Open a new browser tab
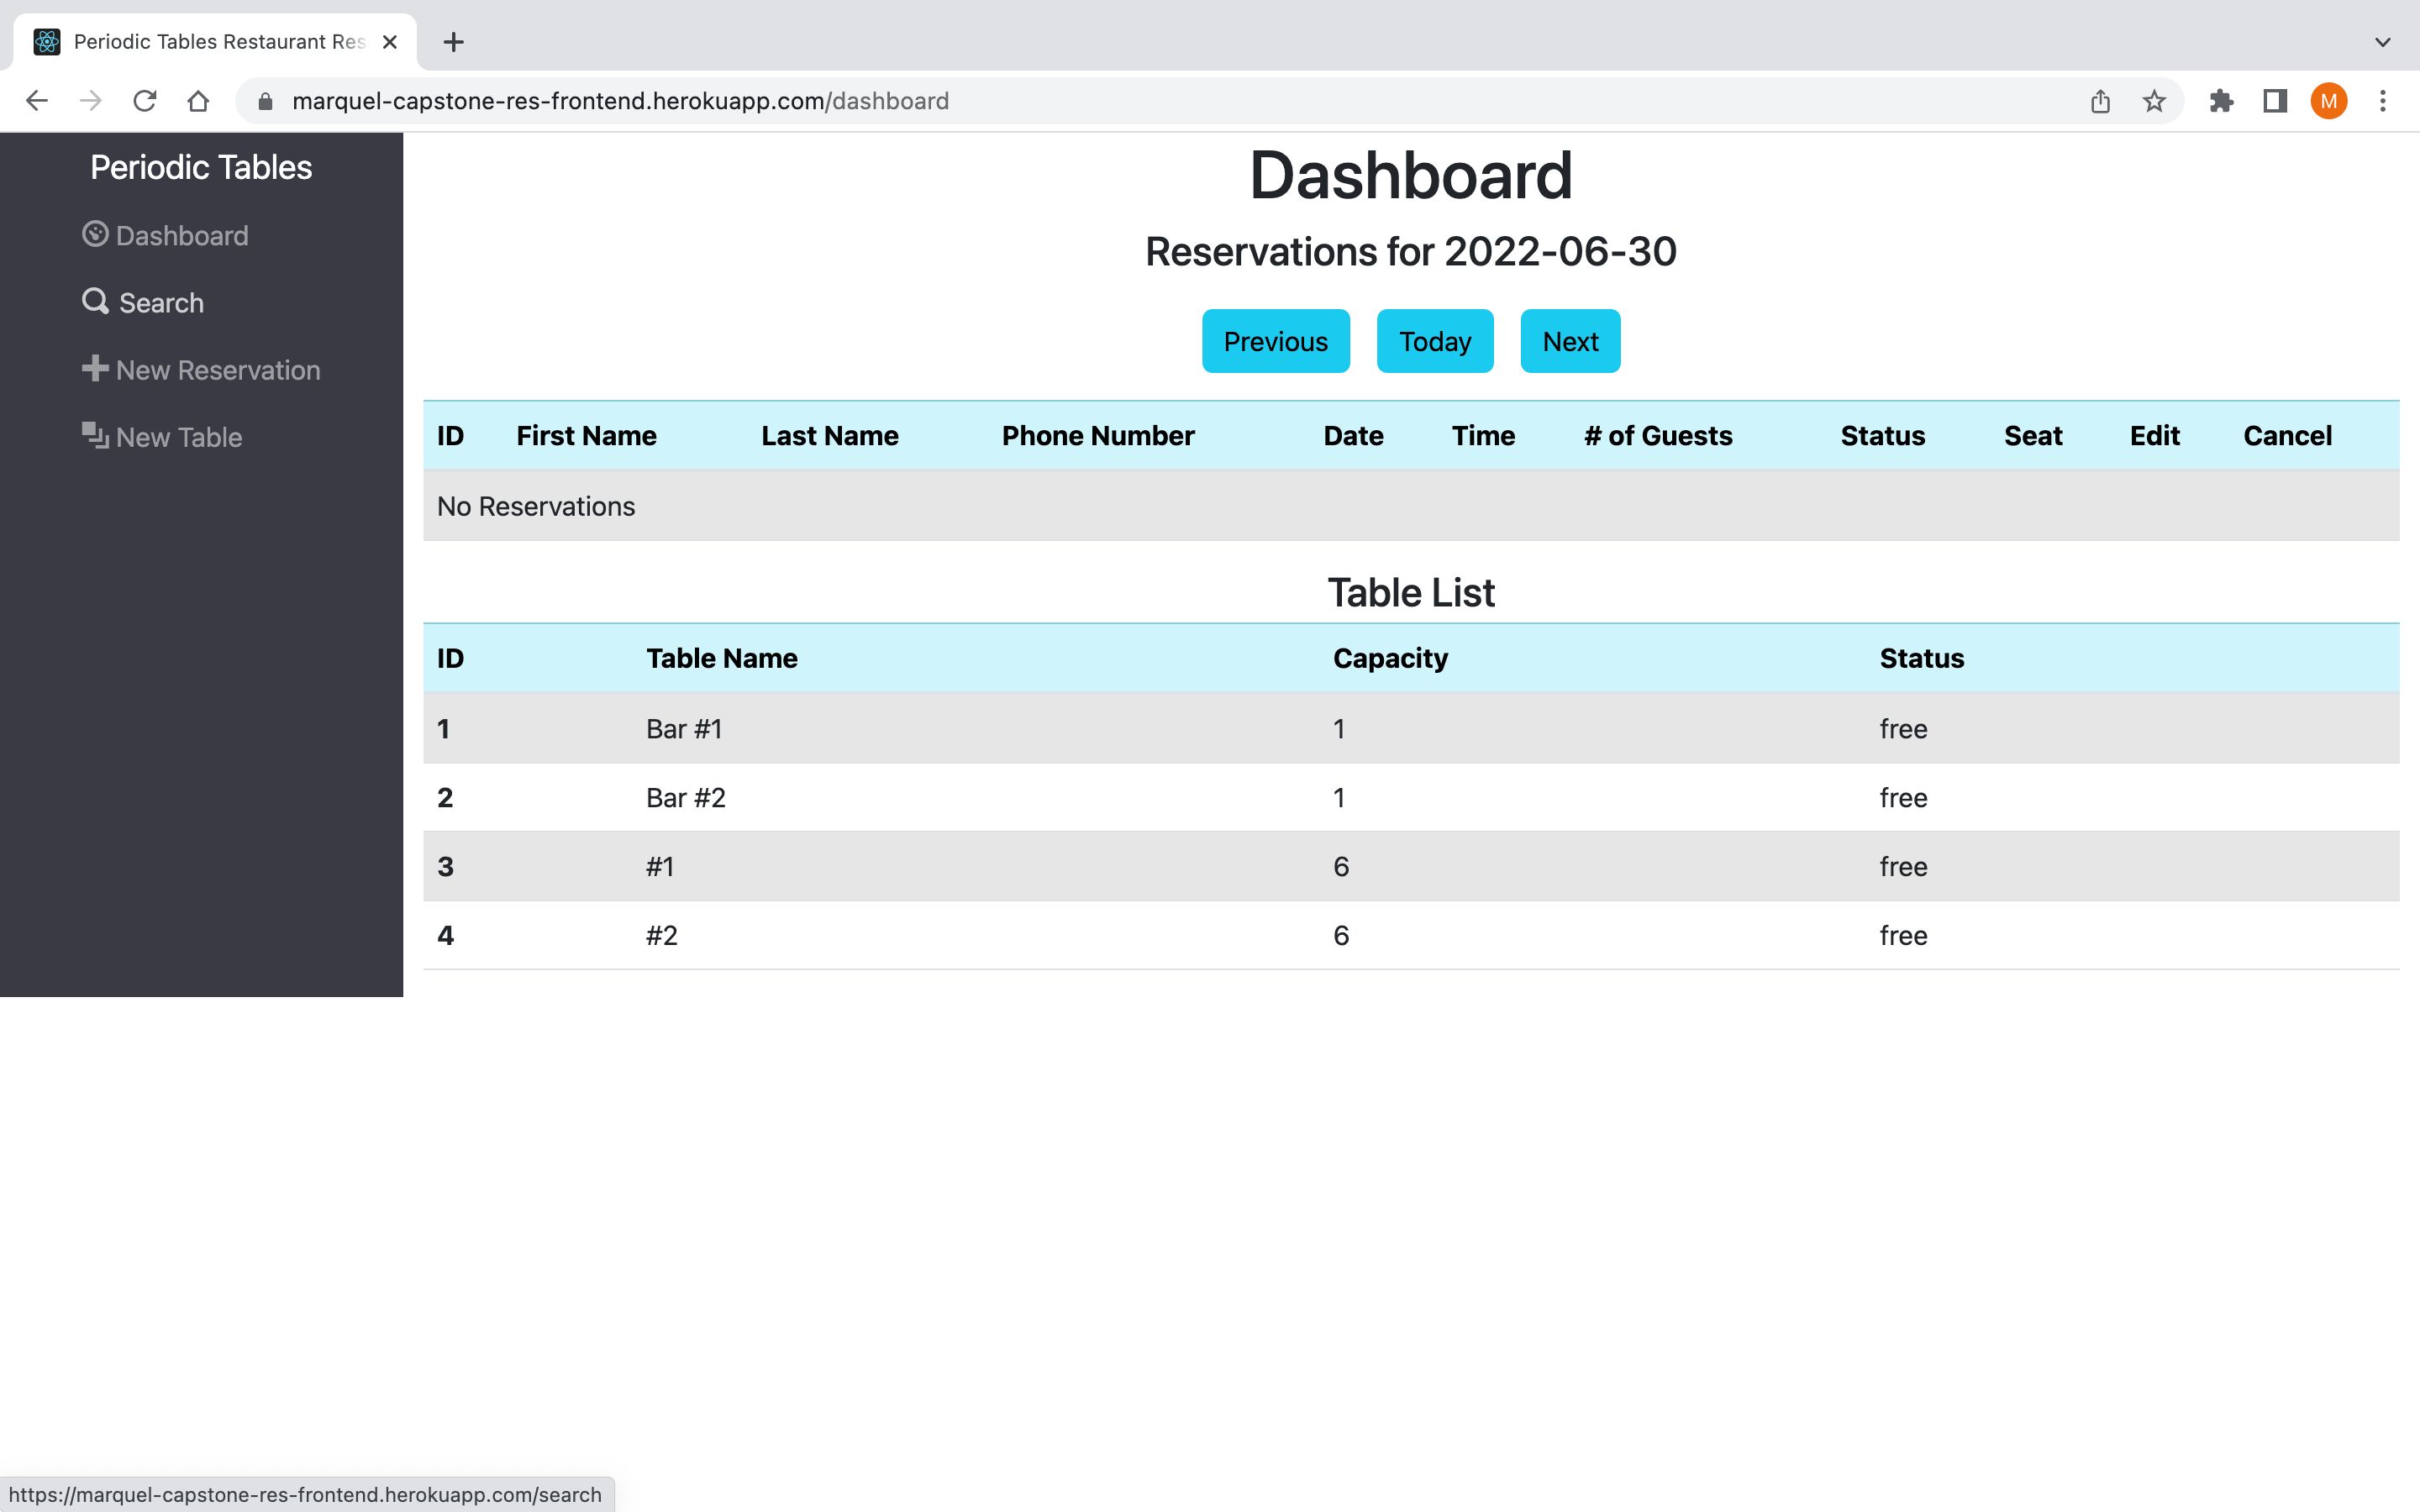 [454, 42]
